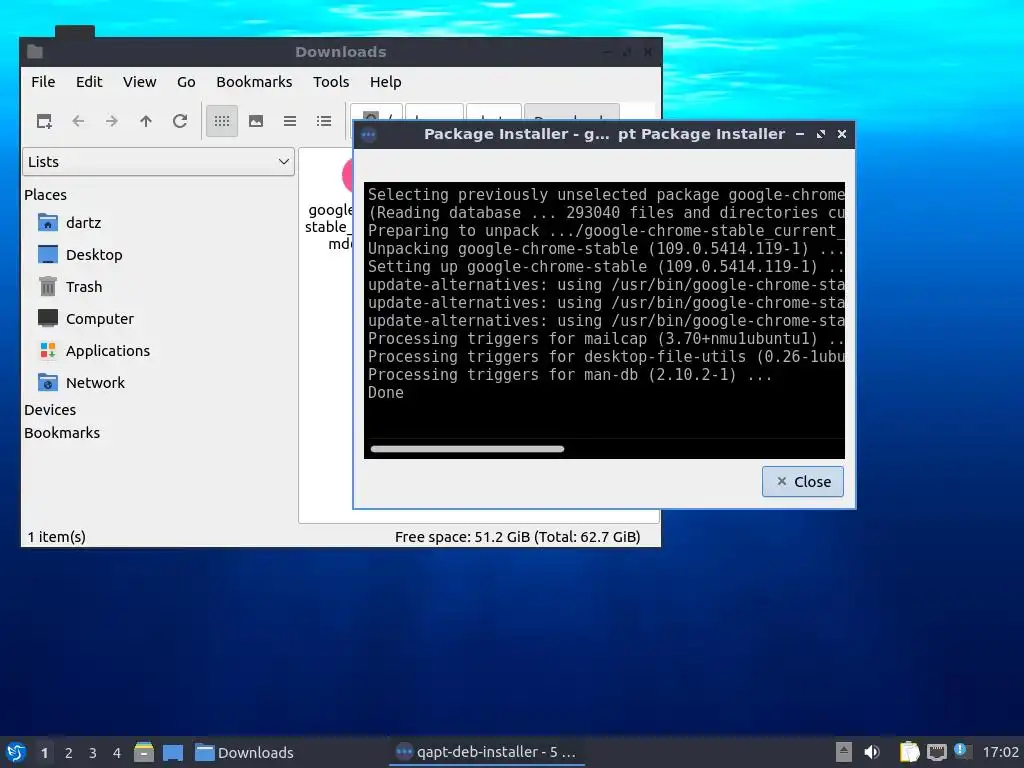
Task: Reload folder with the refresh icon
Action: pyautogui.click(x=180, y=121)
